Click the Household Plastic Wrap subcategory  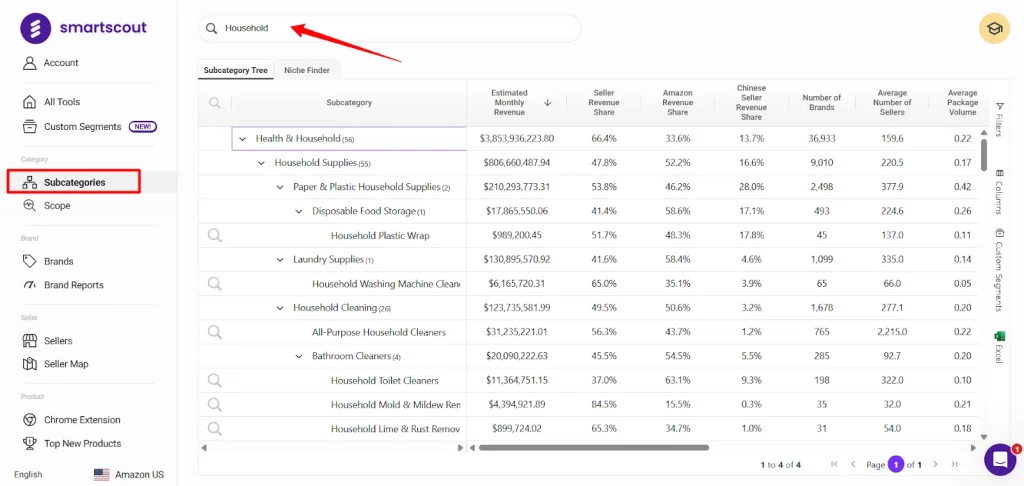pyautogui.click(x=380, y=235)
